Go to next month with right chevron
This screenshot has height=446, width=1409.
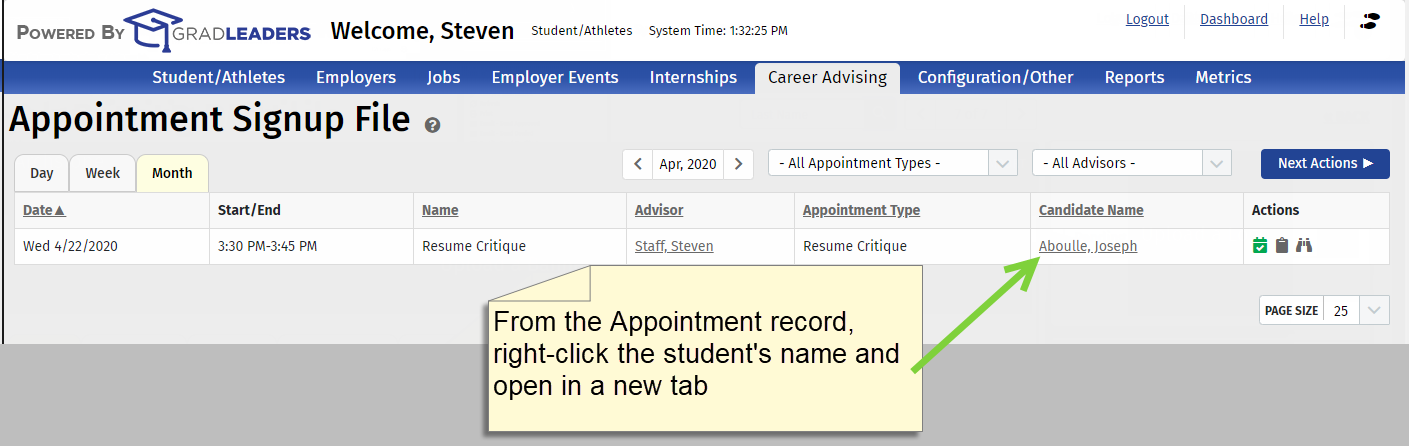pos(738,164)
